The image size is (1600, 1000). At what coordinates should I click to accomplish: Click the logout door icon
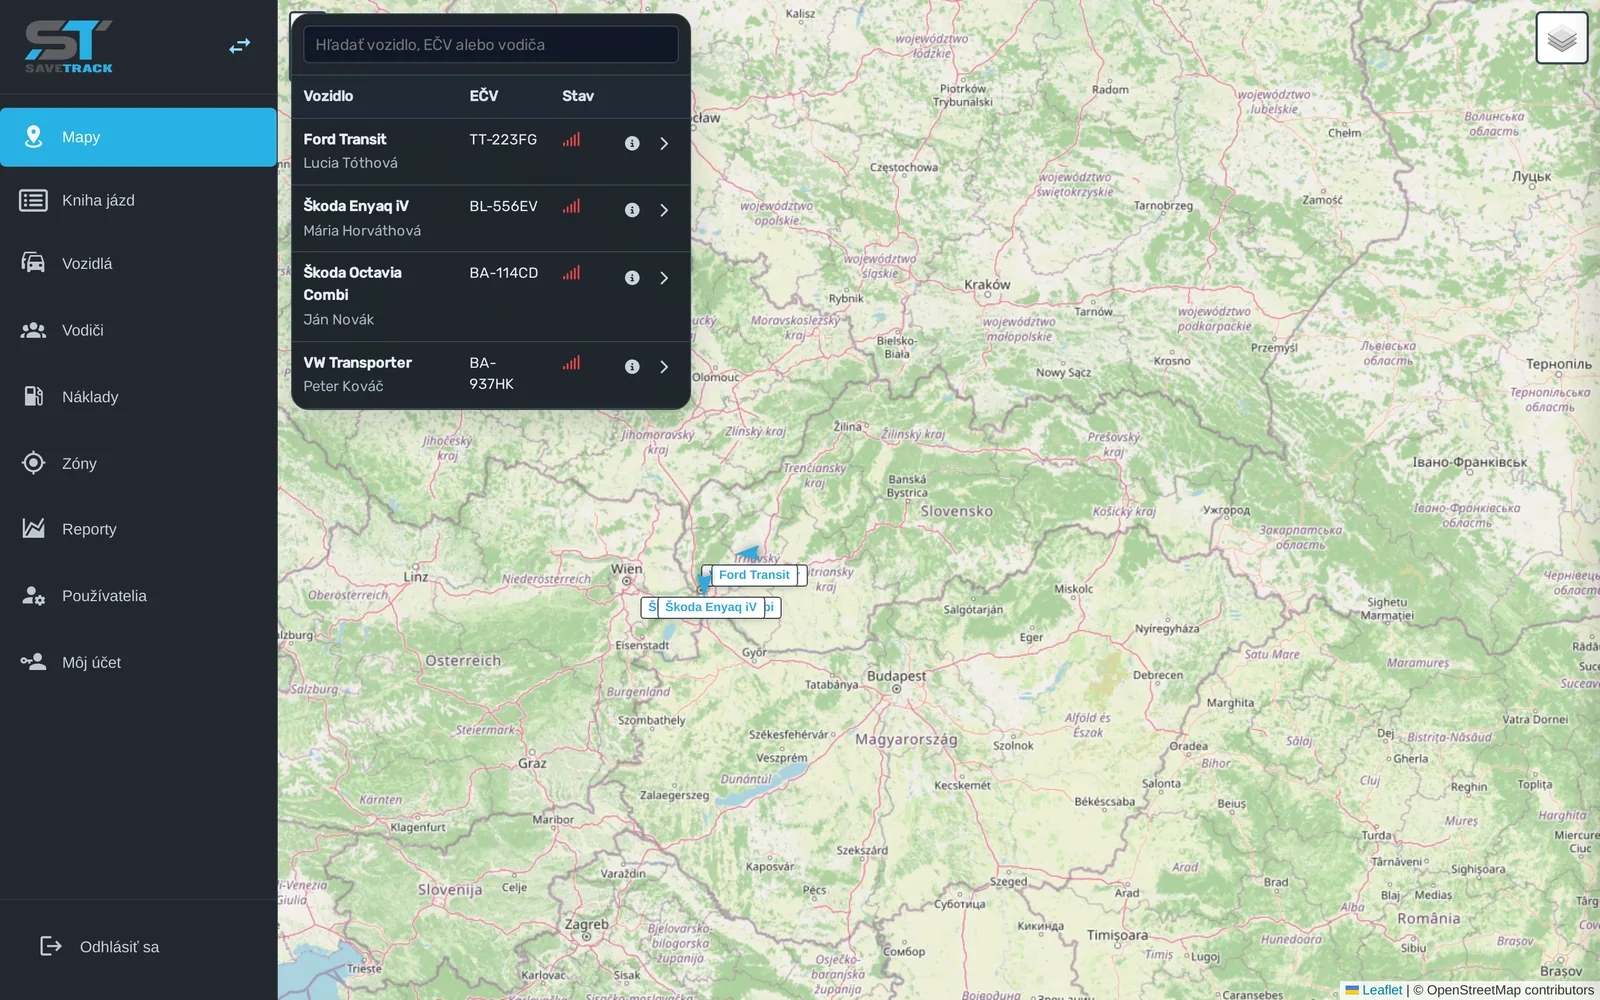pos(50,946)
